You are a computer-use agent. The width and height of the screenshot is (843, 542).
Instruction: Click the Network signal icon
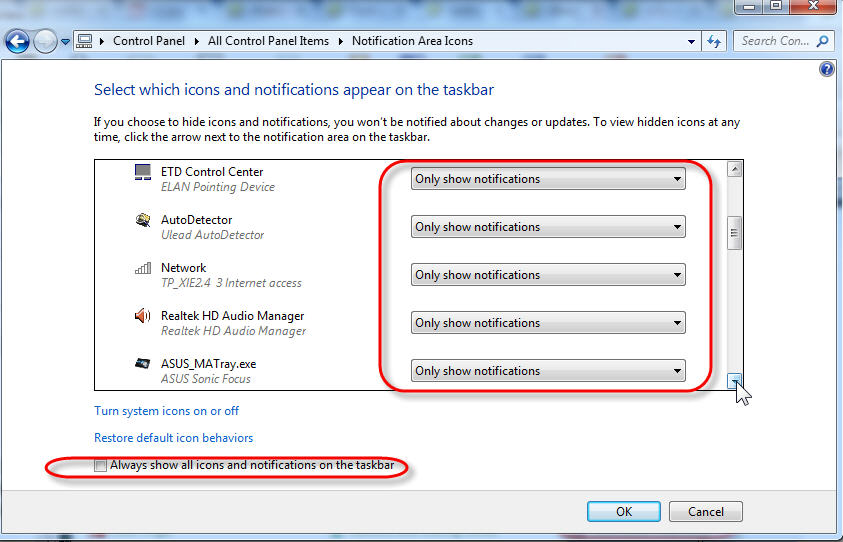[x=142, y=268]
